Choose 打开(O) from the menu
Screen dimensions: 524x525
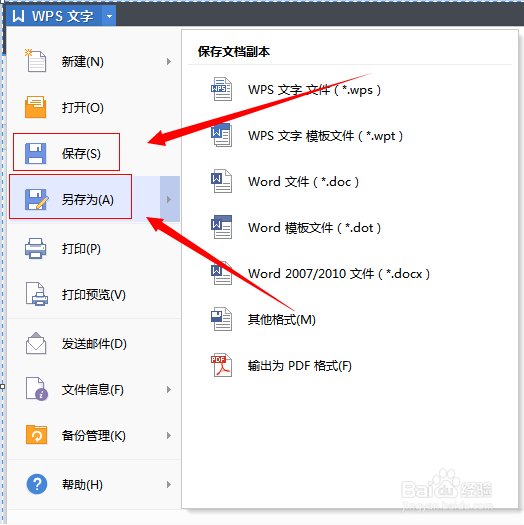[94, 107]
